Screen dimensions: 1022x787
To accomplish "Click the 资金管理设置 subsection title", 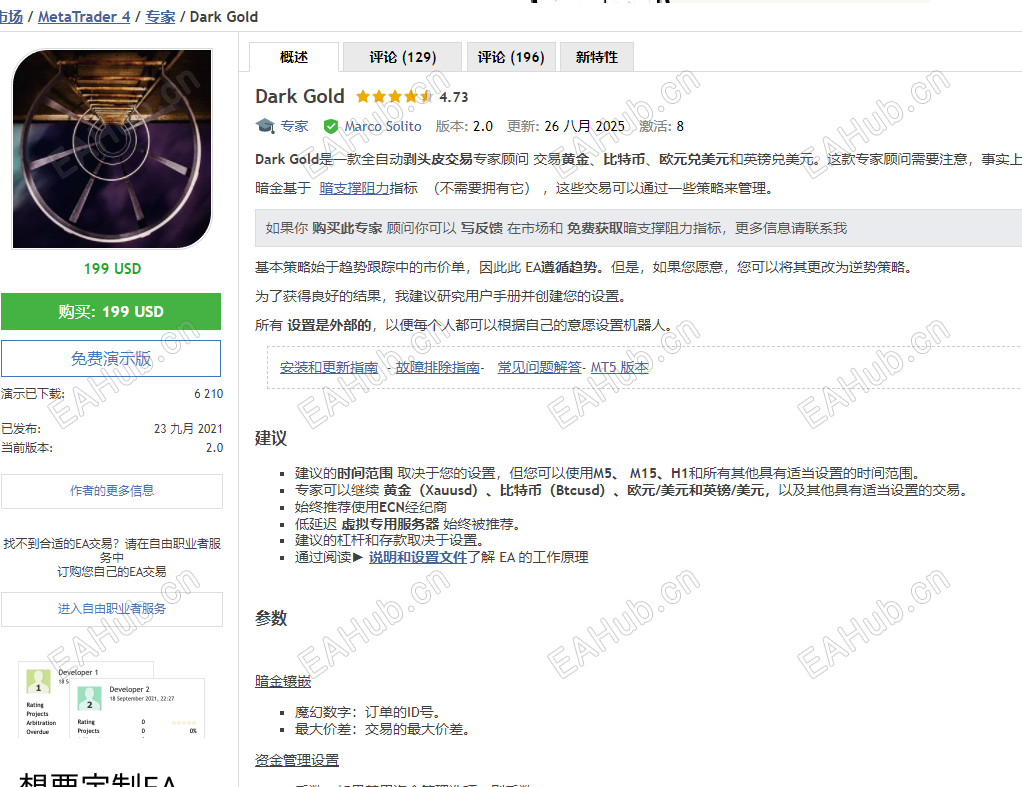I will click(297, 760).
